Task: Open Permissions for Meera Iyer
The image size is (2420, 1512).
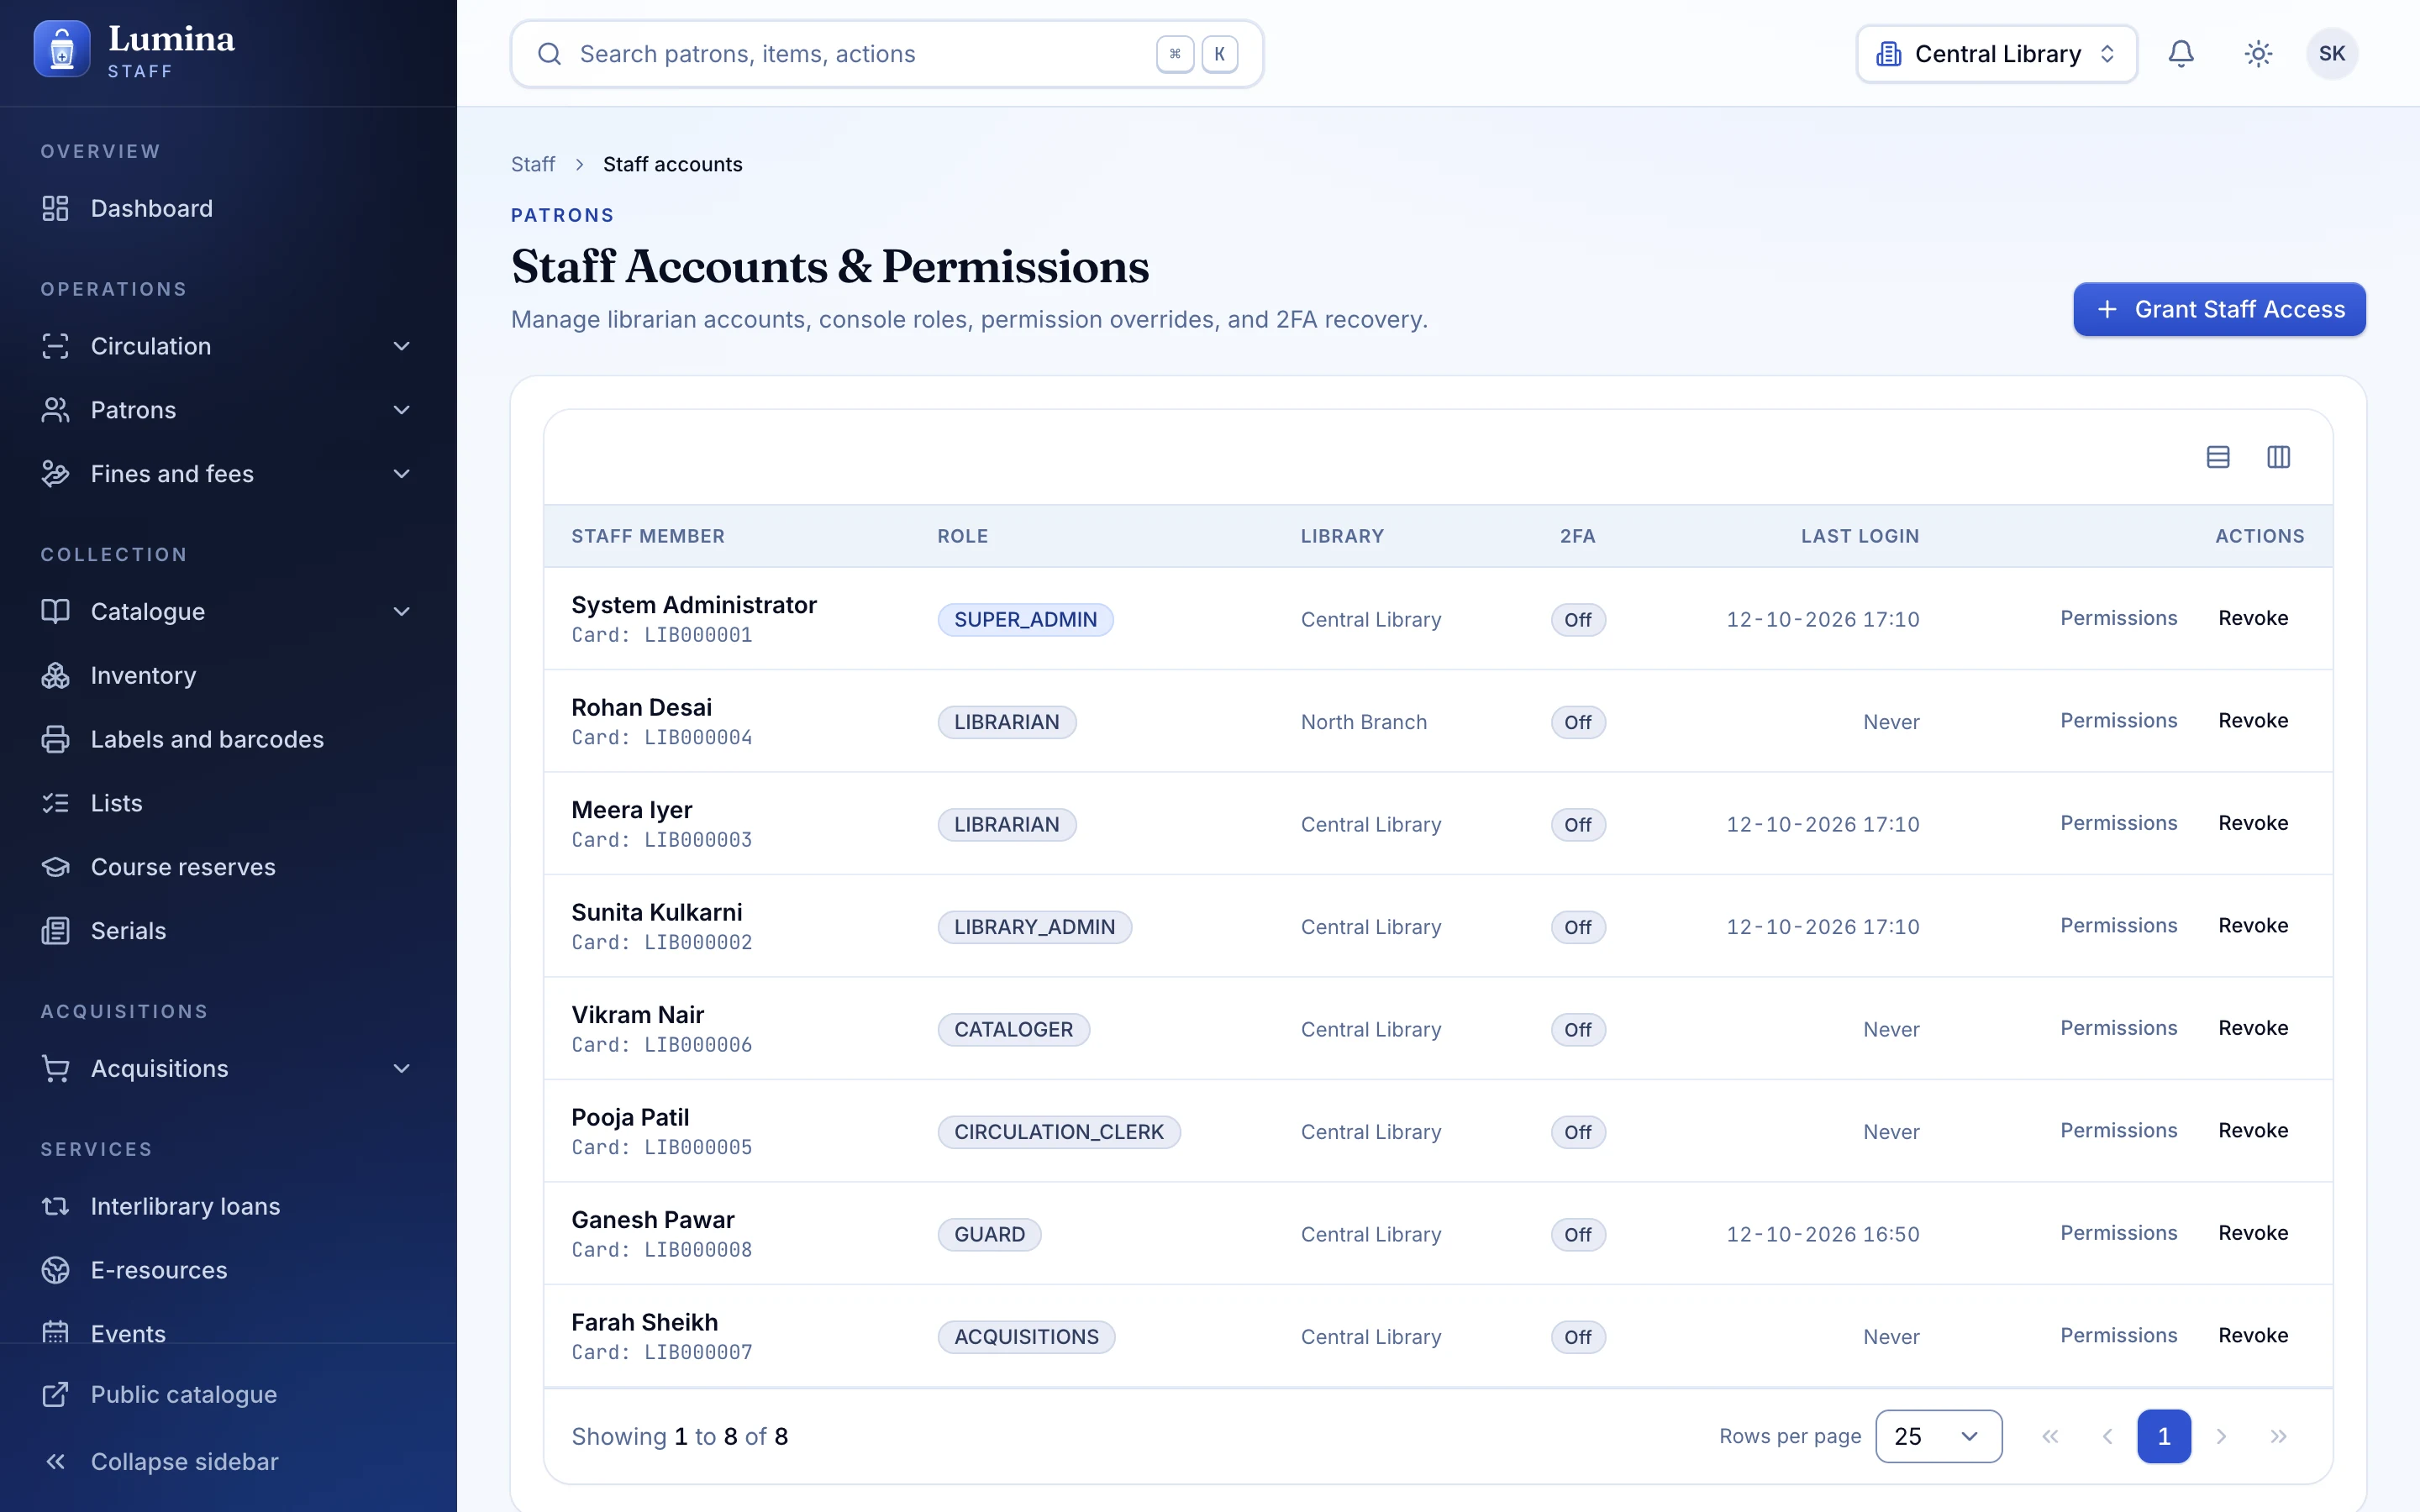Action: (x=2118, y=823)
